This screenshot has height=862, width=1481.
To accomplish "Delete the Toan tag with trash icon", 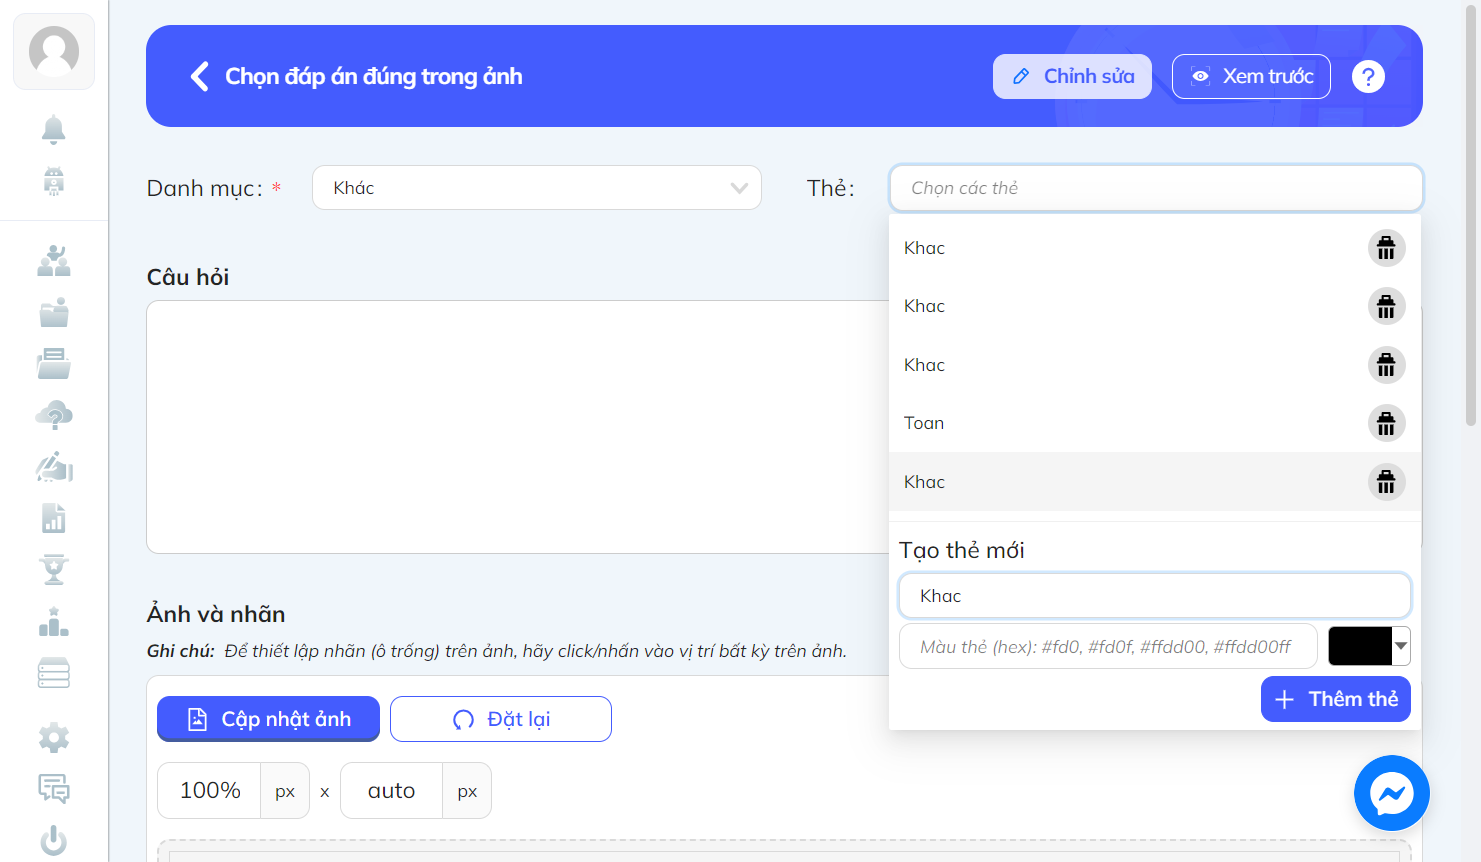I will [1386, 424].
